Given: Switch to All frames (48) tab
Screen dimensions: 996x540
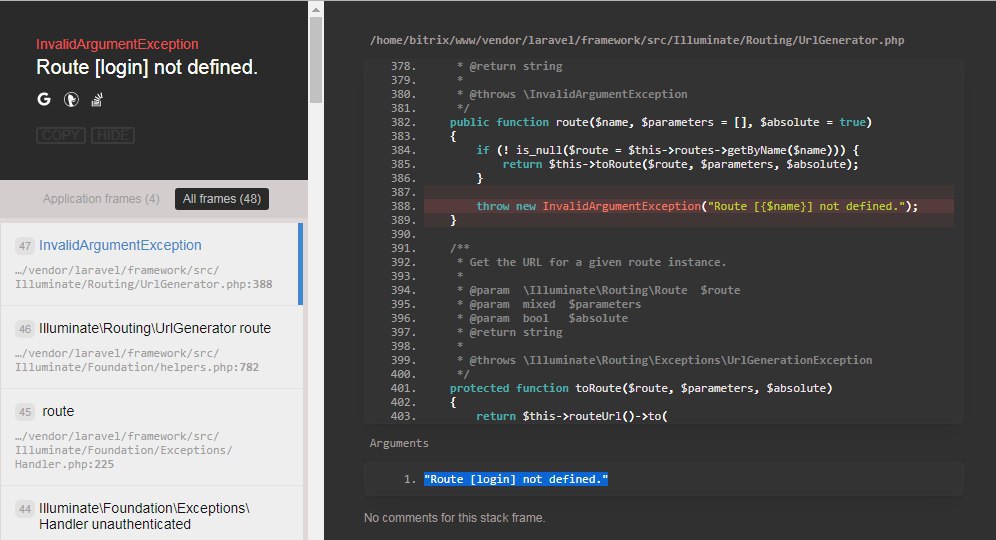Looking at the screenshot, I should pos(222,199).
